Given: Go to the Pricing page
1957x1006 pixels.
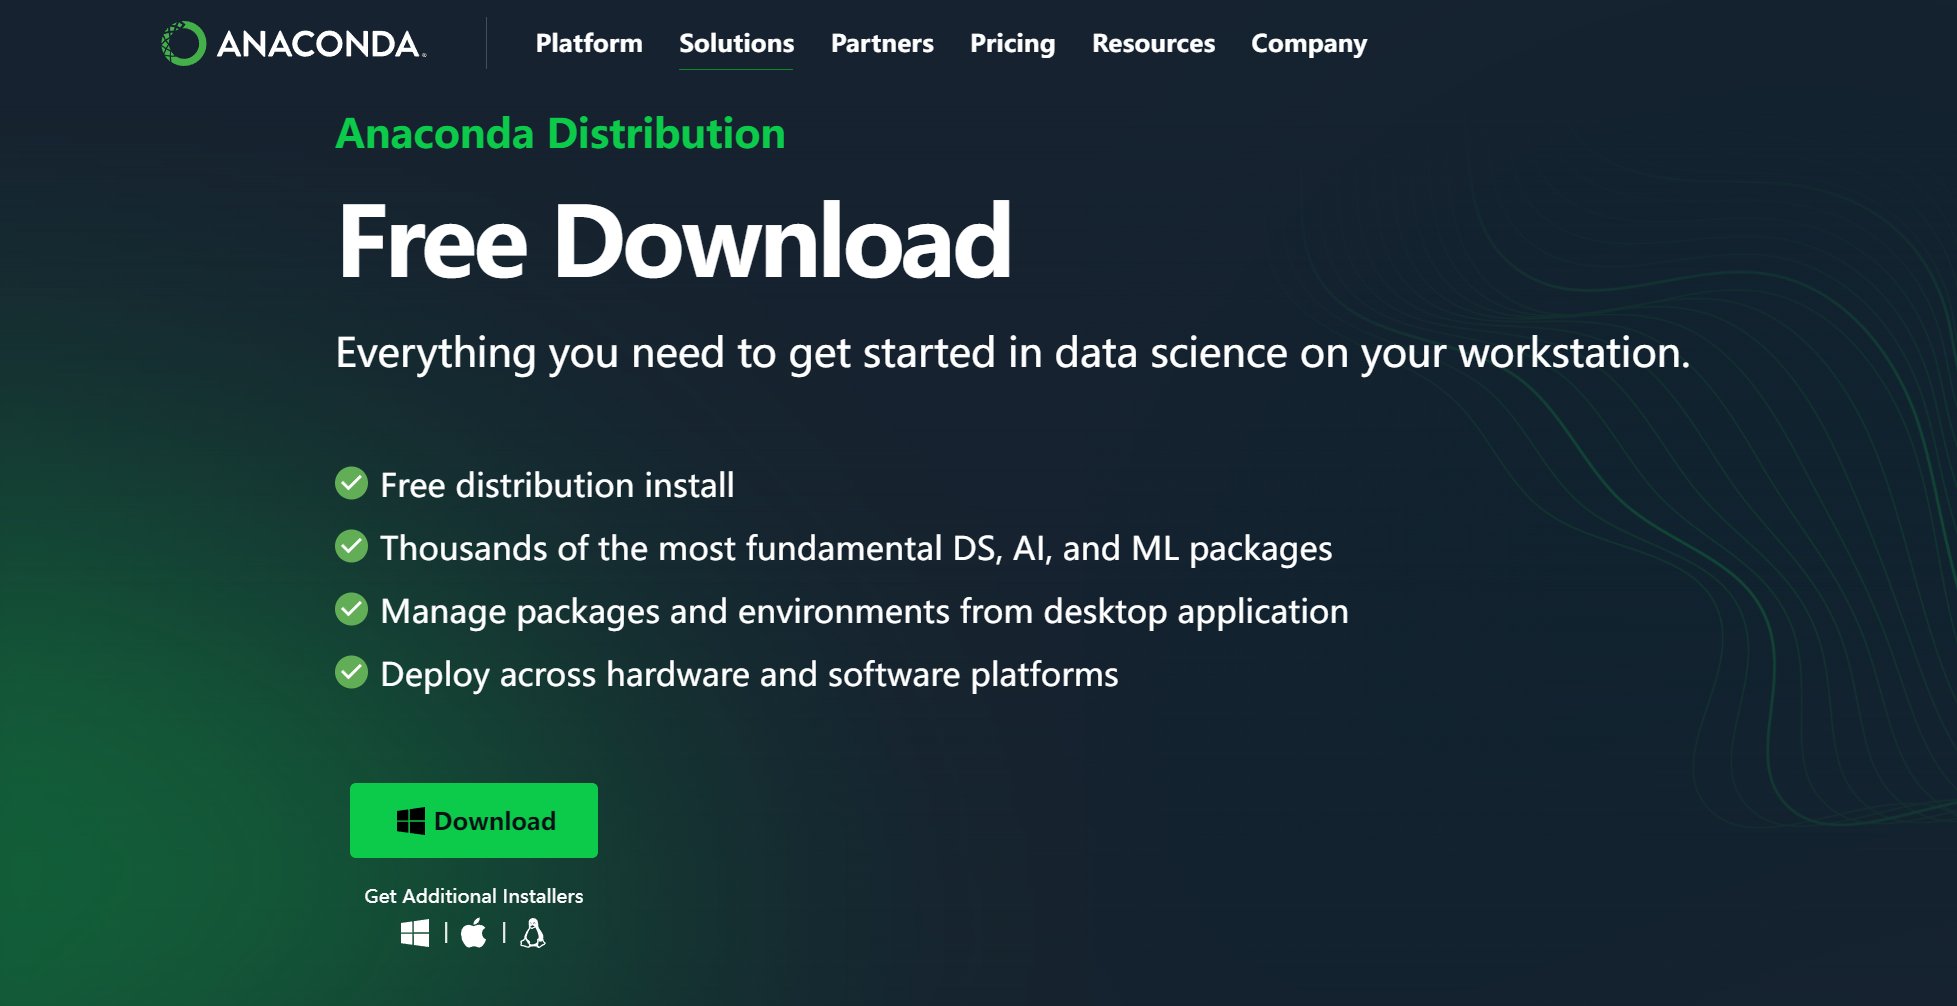Looking at the screenshot, I should [x=1012, y=43].
